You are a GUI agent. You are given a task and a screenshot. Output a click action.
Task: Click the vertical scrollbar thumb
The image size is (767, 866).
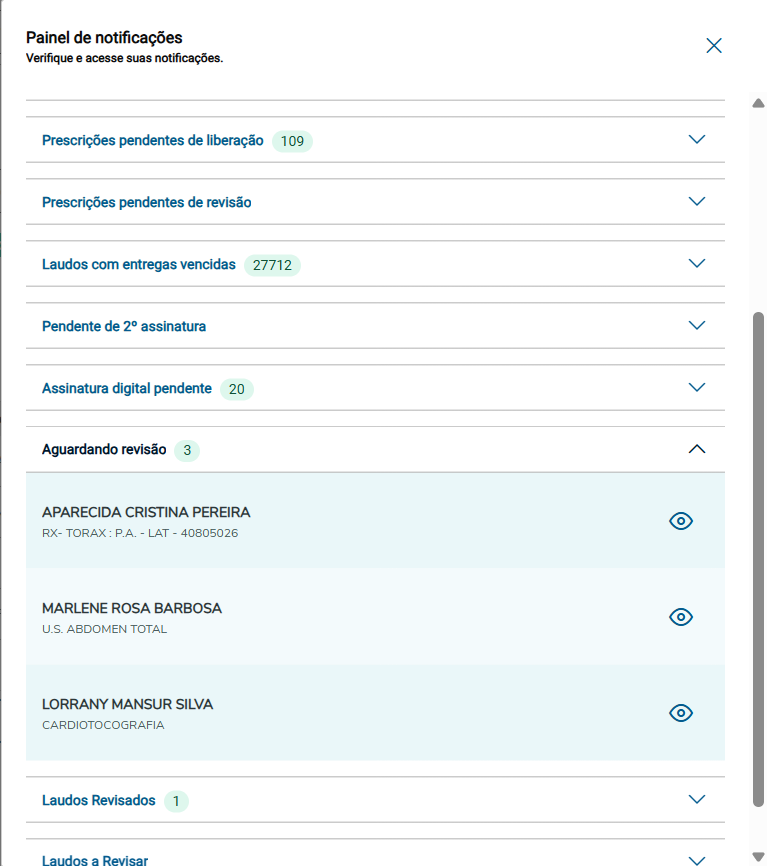click(x=758, y=560)
